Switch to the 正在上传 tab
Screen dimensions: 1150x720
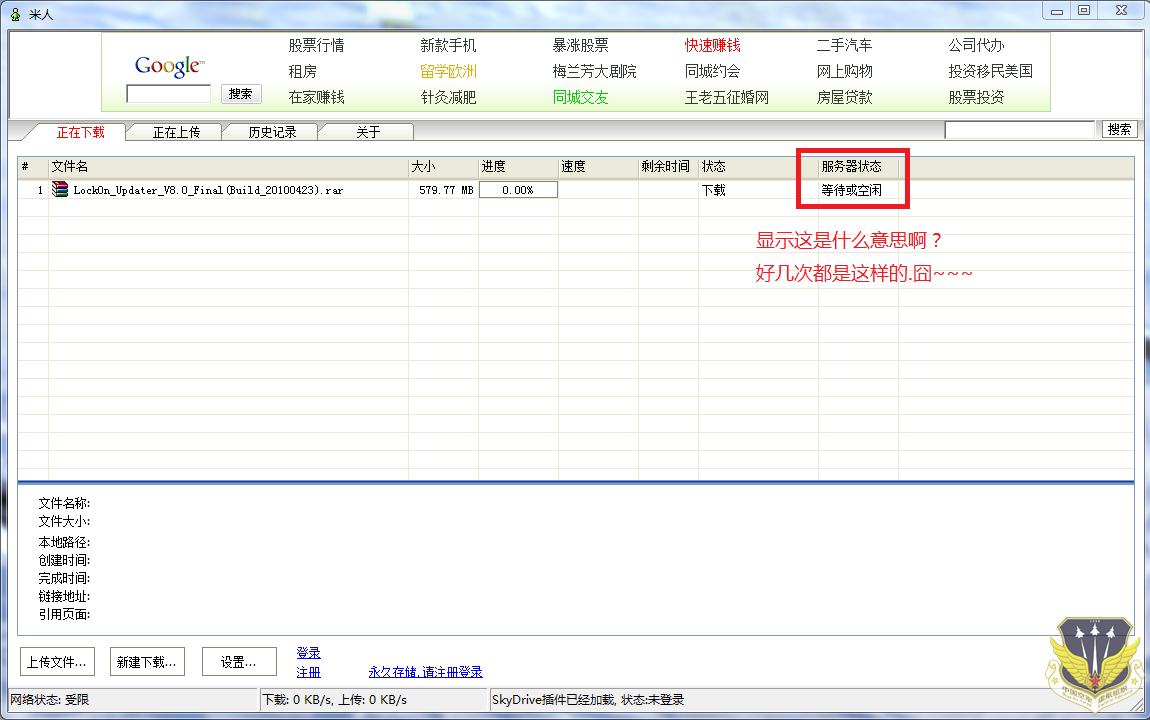[x=176, y=132]
